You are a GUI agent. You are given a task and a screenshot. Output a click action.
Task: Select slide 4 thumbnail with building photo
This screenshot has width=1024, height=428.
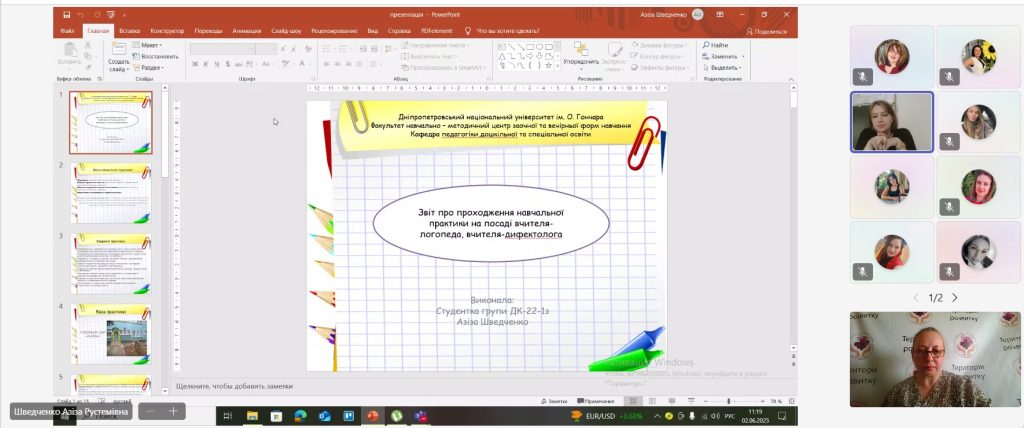pos(110,334)
